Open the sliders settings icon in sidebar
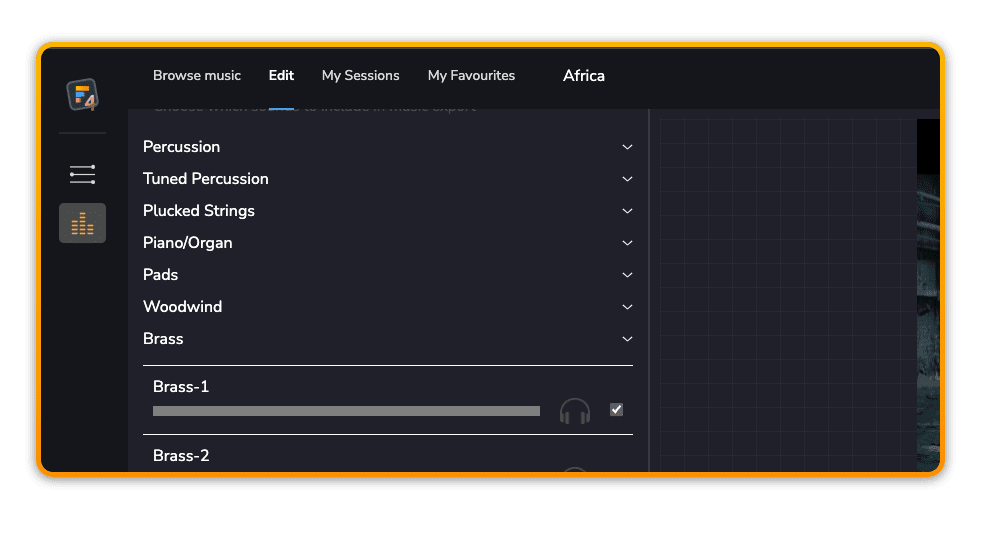The image size is (981, 534). [82, 175]
